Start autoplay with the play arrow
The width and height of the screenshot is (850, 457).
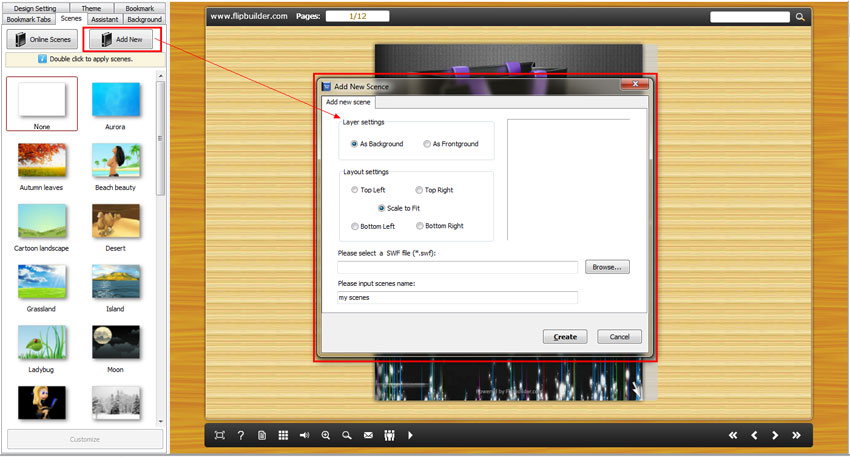[410, 436]
